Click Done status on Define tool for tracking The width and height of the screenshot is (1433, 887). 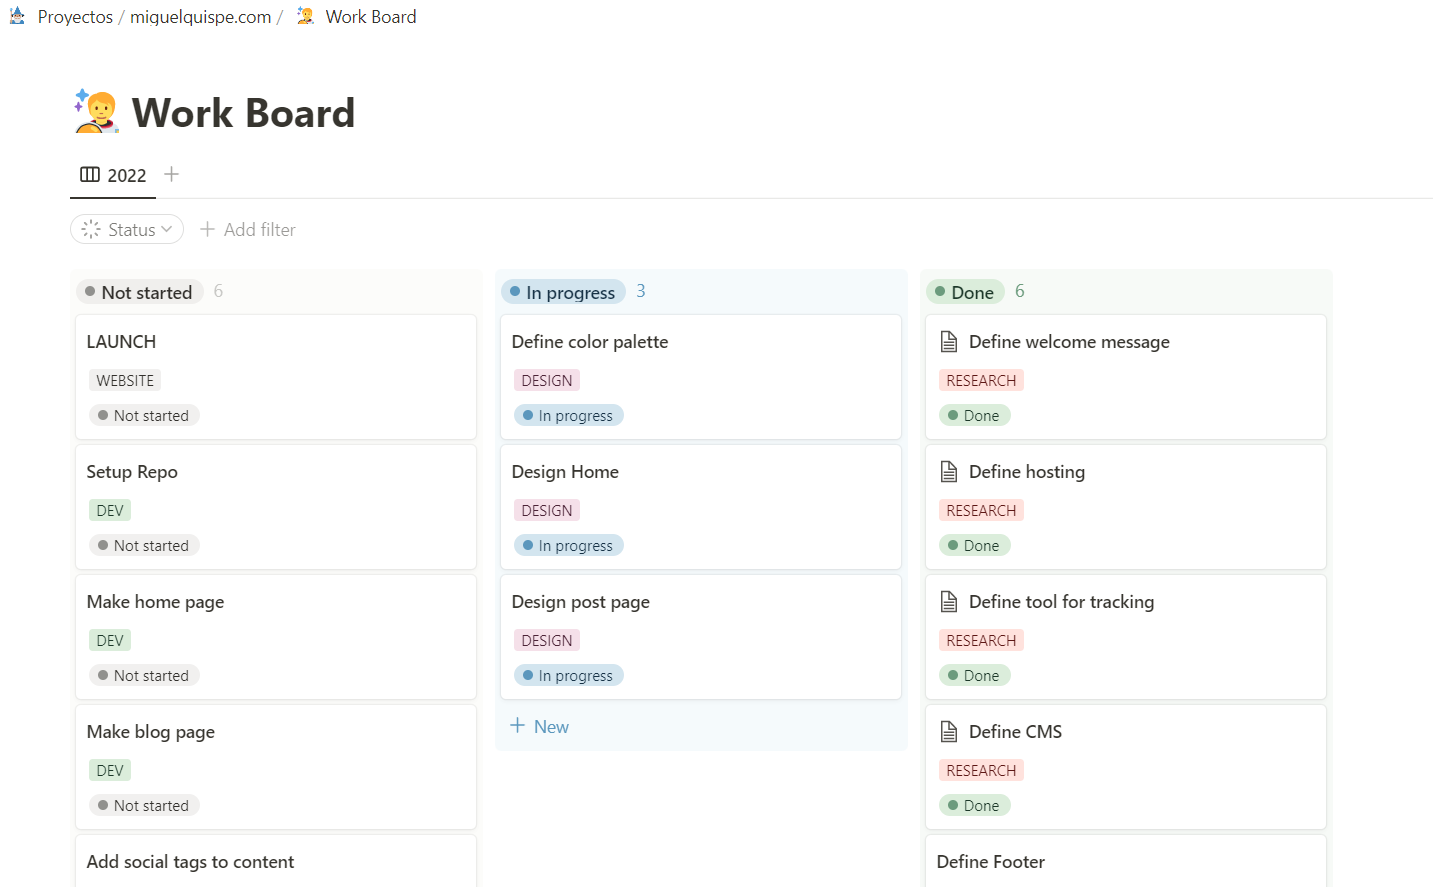[x=975, y=676]
